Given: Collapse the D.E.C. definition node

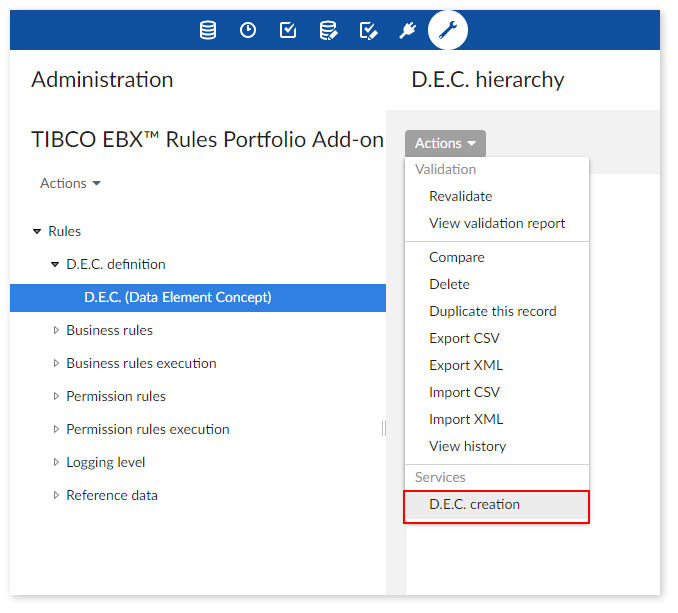Looking at the screenshot, I should pyautogui.click(x=55, y=265).
